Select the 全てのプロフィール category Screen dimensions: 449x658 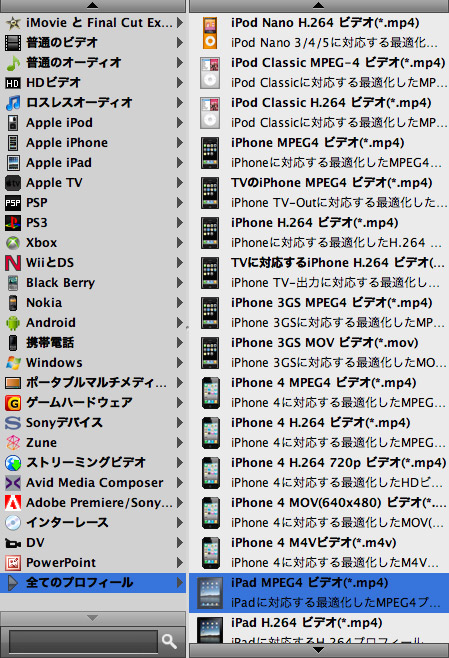click(93, 582)
